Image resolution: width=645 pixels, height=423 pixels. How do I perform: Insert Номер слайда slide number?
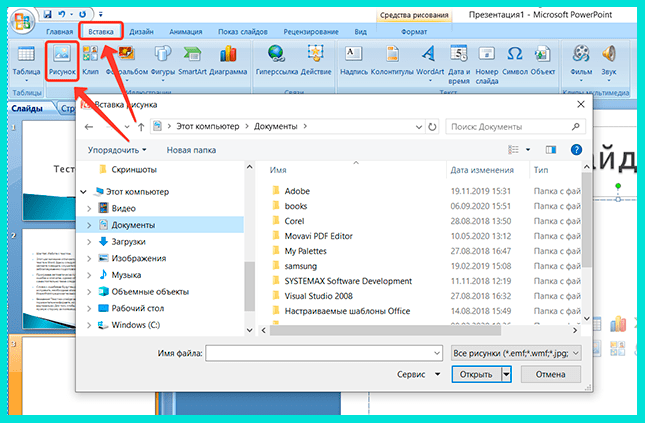pyautogui.click(x=487, y=65)
